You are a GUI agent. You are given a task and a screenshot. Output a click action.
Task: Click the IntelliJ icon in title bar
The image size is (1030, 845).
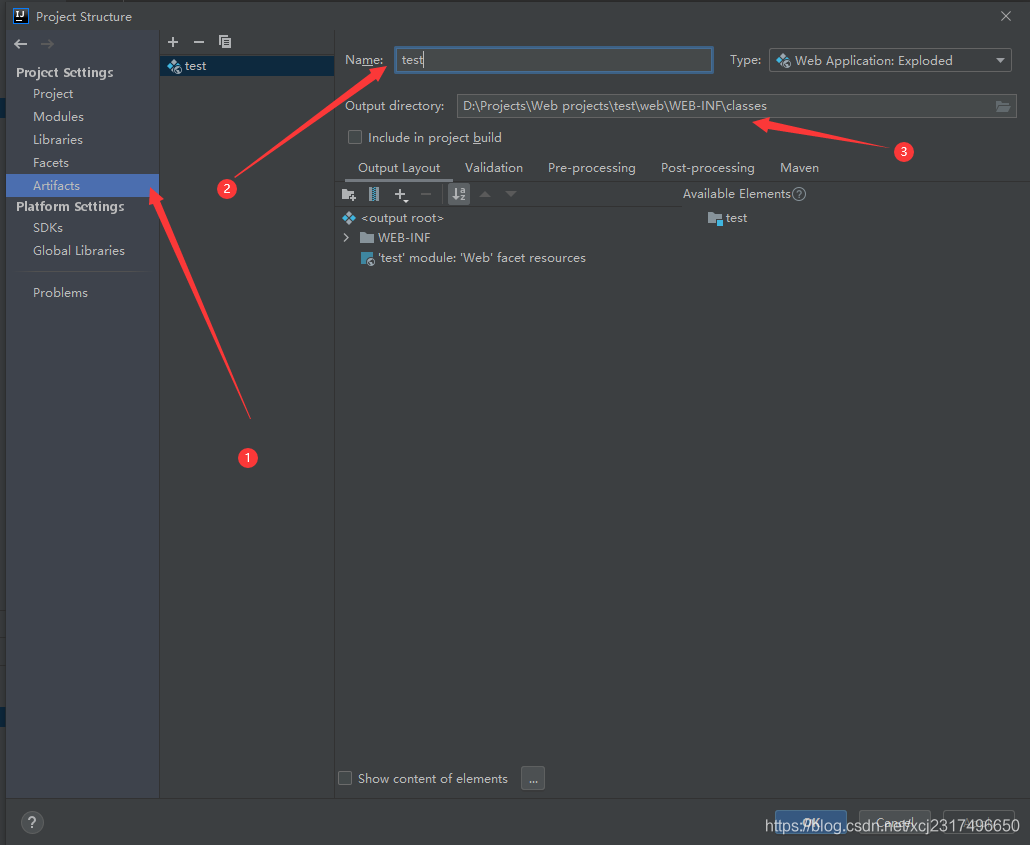tap(21, 16)
